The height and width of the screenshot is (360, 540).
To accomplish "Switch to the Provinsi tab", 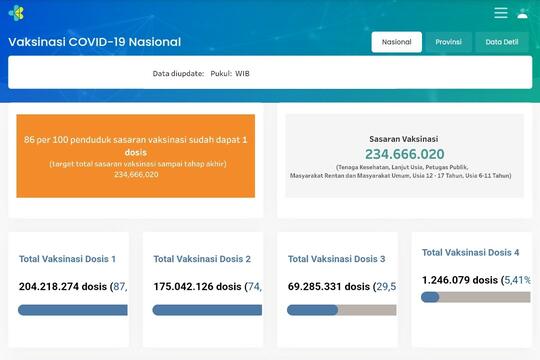I will pyautogui.click(x=448, y=42).
